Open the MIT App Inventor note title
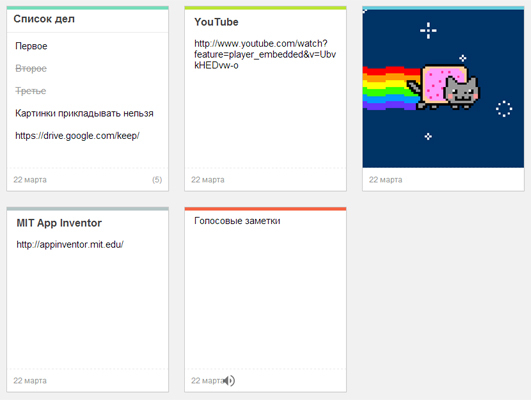This screenshot has width=531, height=400. pos(59,223)
